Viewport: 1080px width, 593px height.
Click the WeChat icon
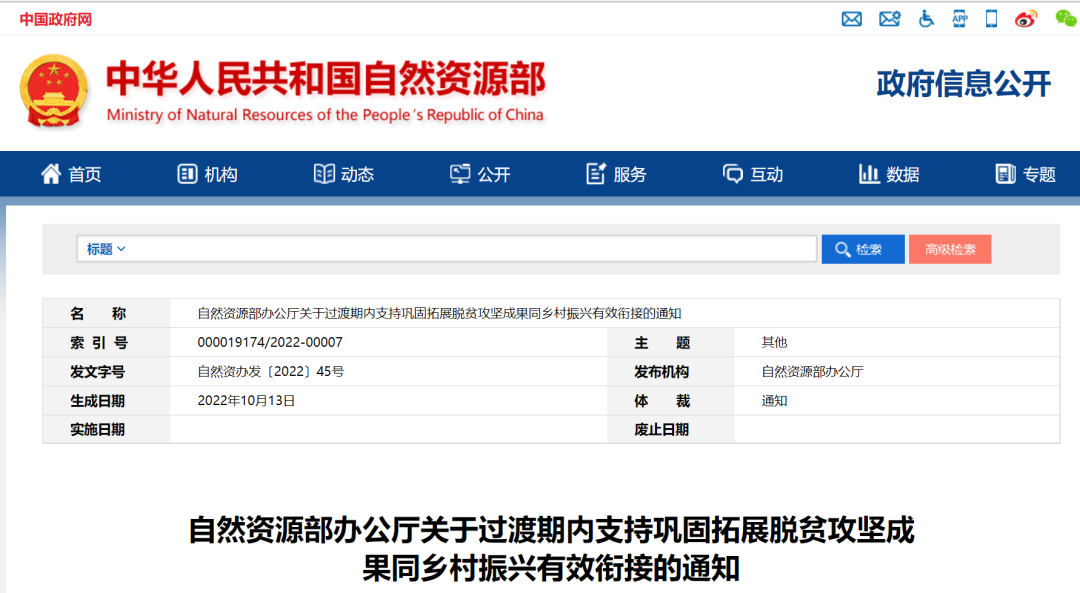(1066, 19)
